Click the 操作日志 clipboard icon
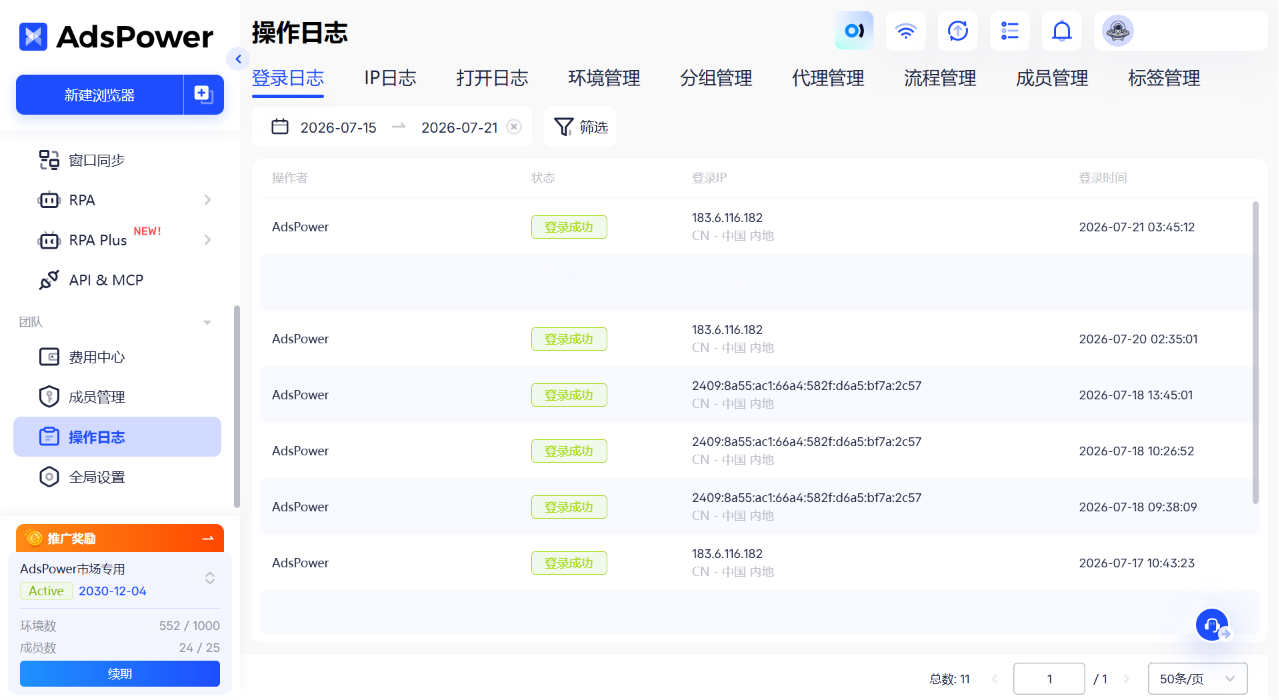 pos(49,437)
